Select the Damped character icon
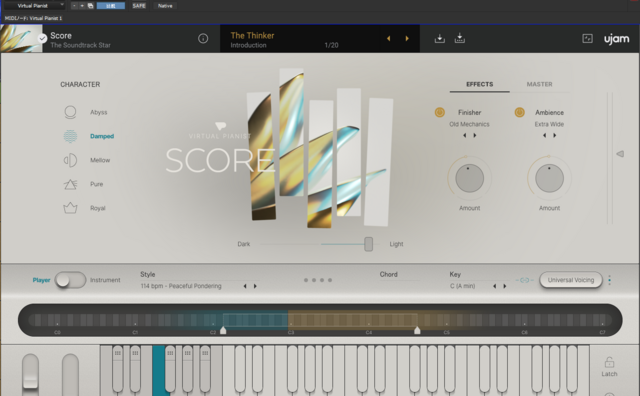Viewport: 640px width, 396px height. tap(70, 136)
